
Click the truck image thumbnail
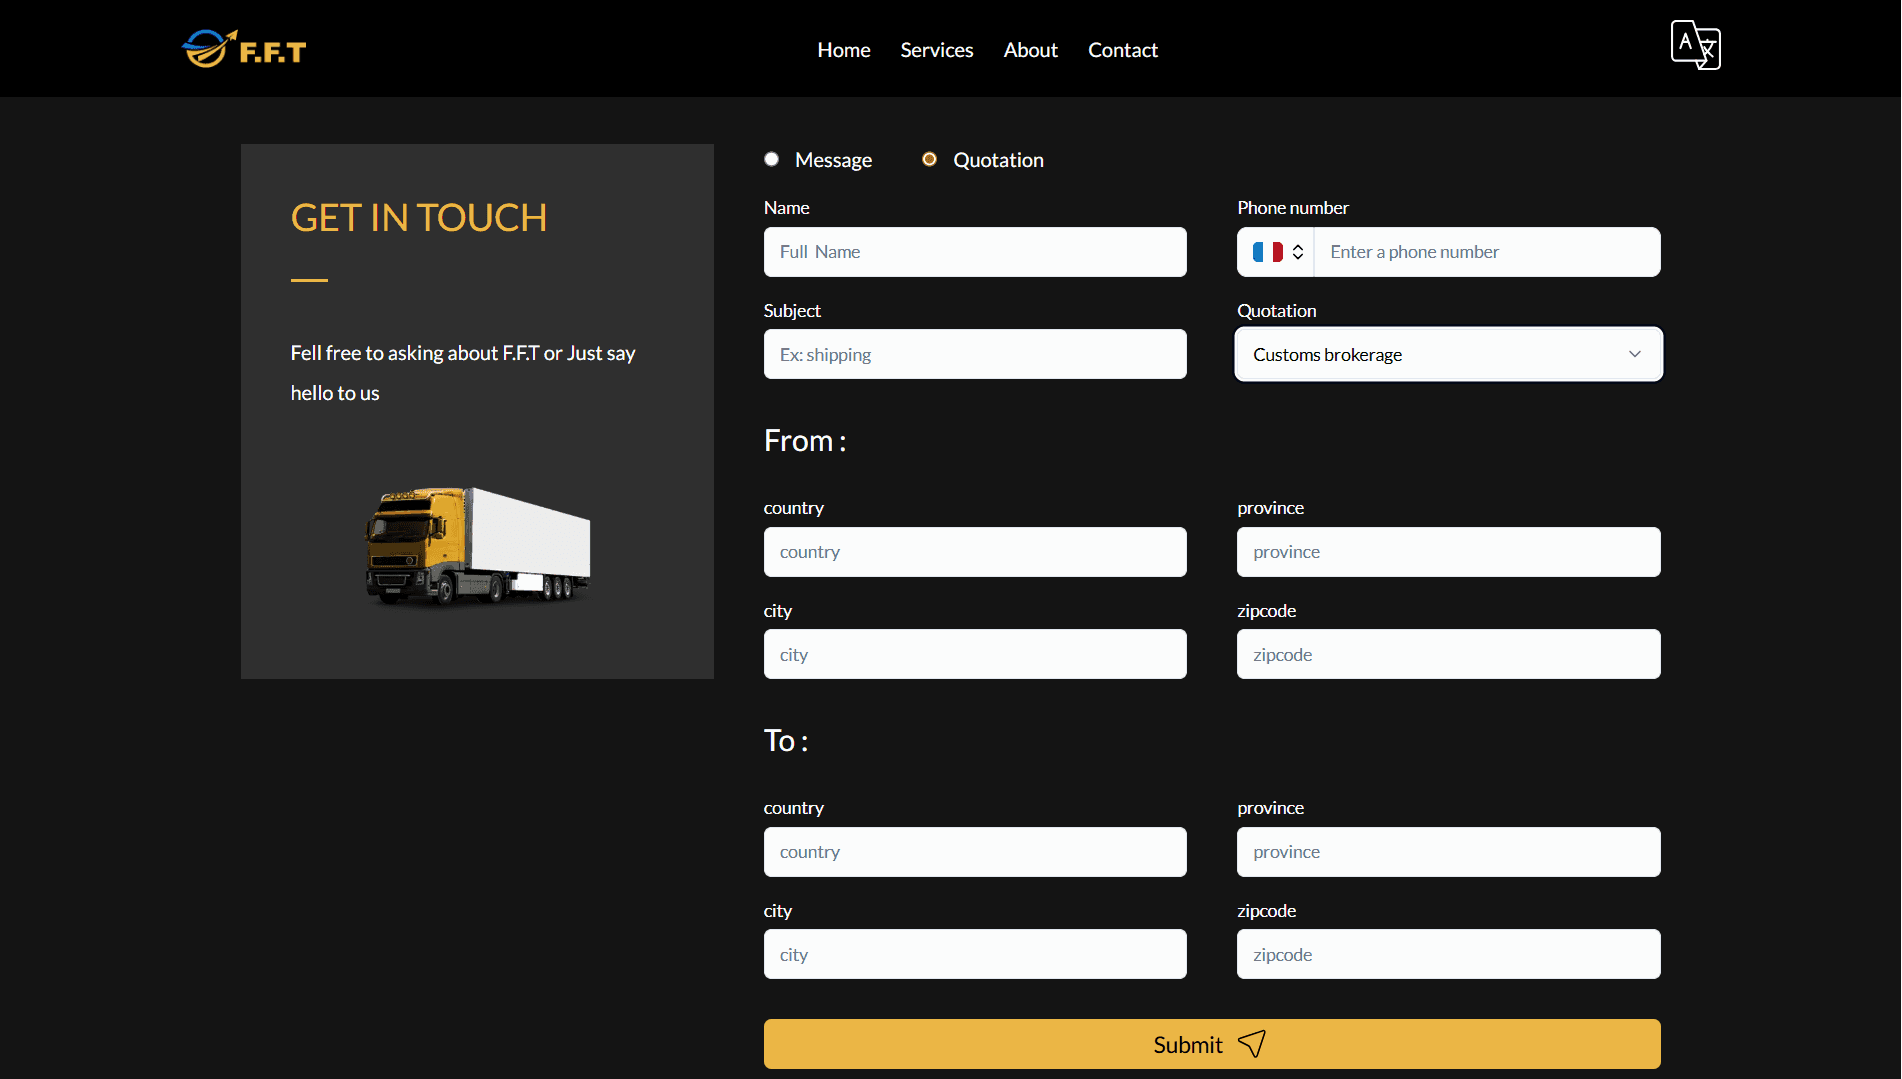[x=477, y=546]
